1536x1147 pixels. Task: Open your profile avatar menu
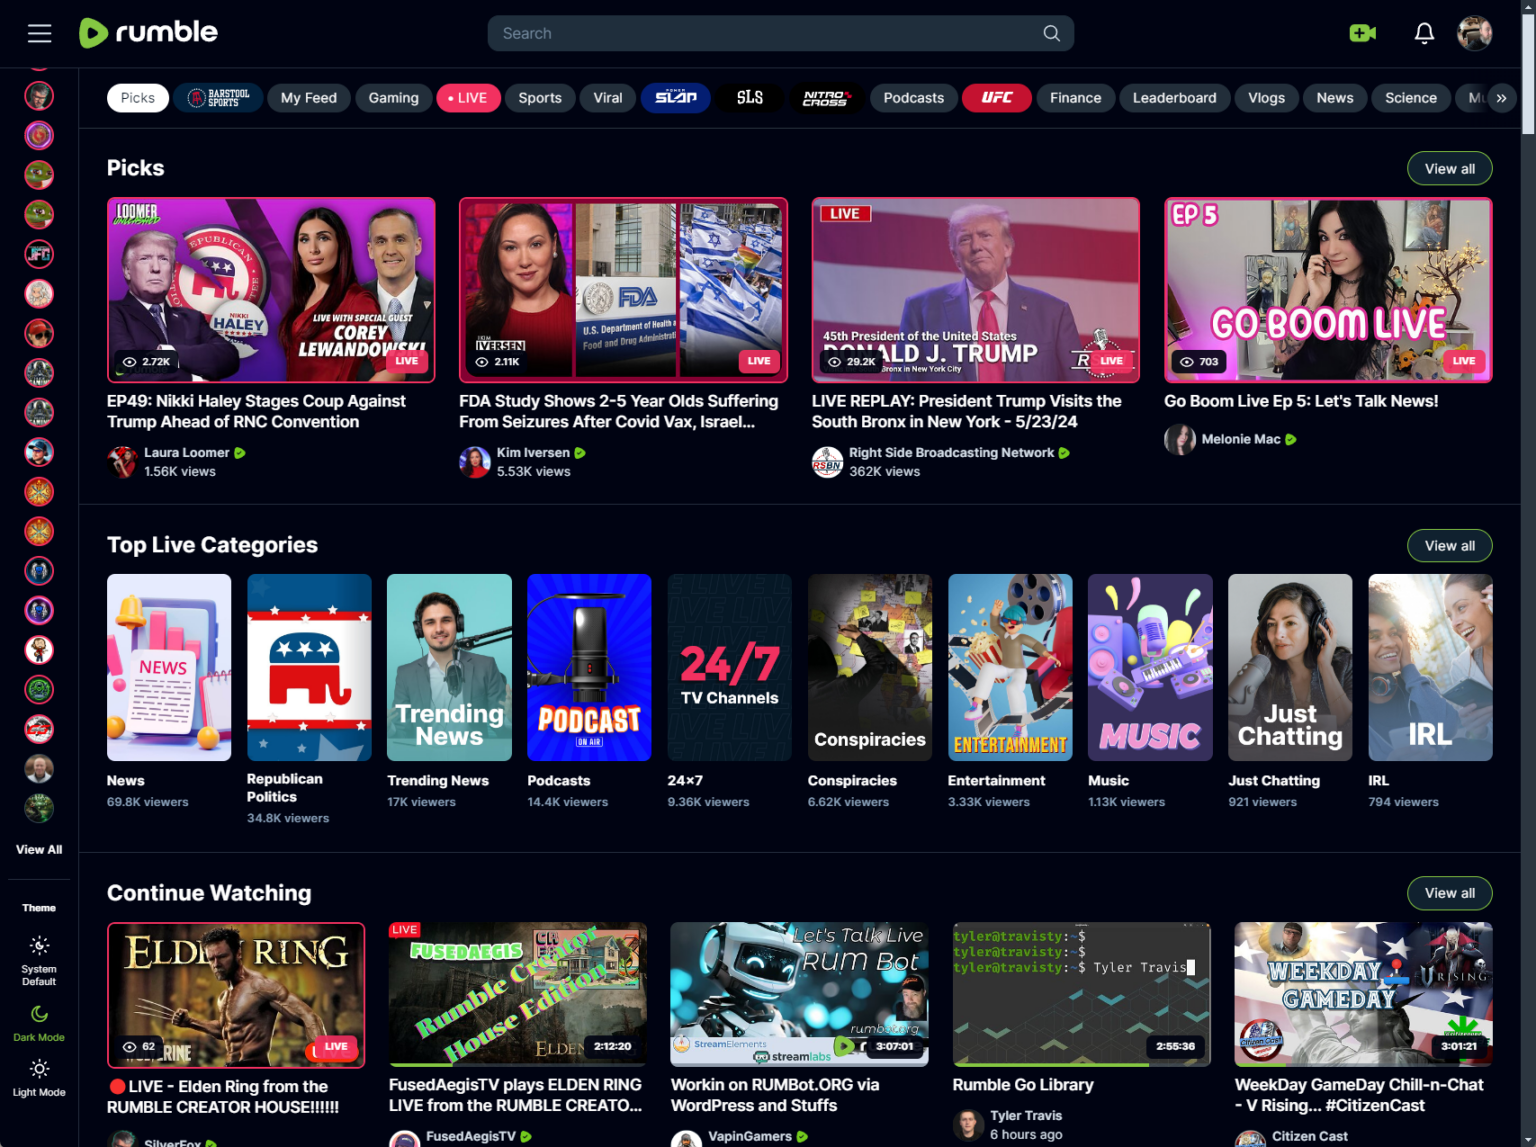click(x=1475, y=32)
